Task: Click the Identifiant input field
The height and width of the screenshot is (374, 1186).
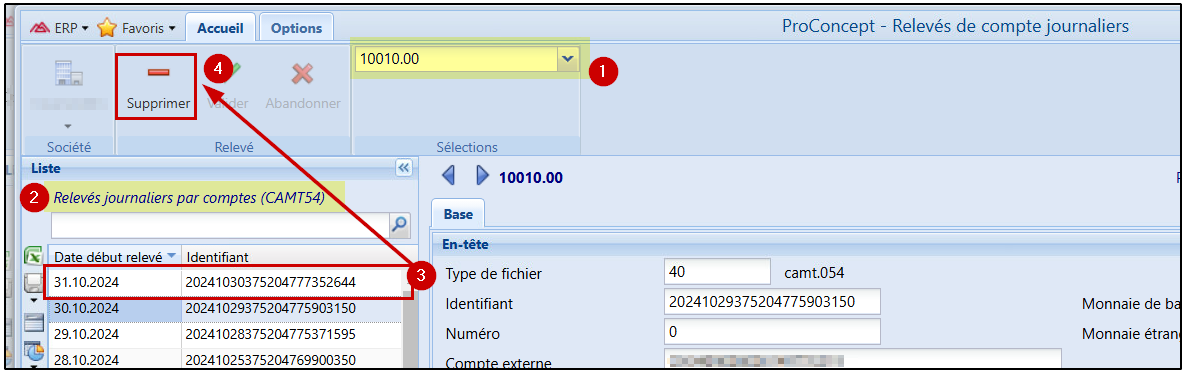Action: pos(772,302)
